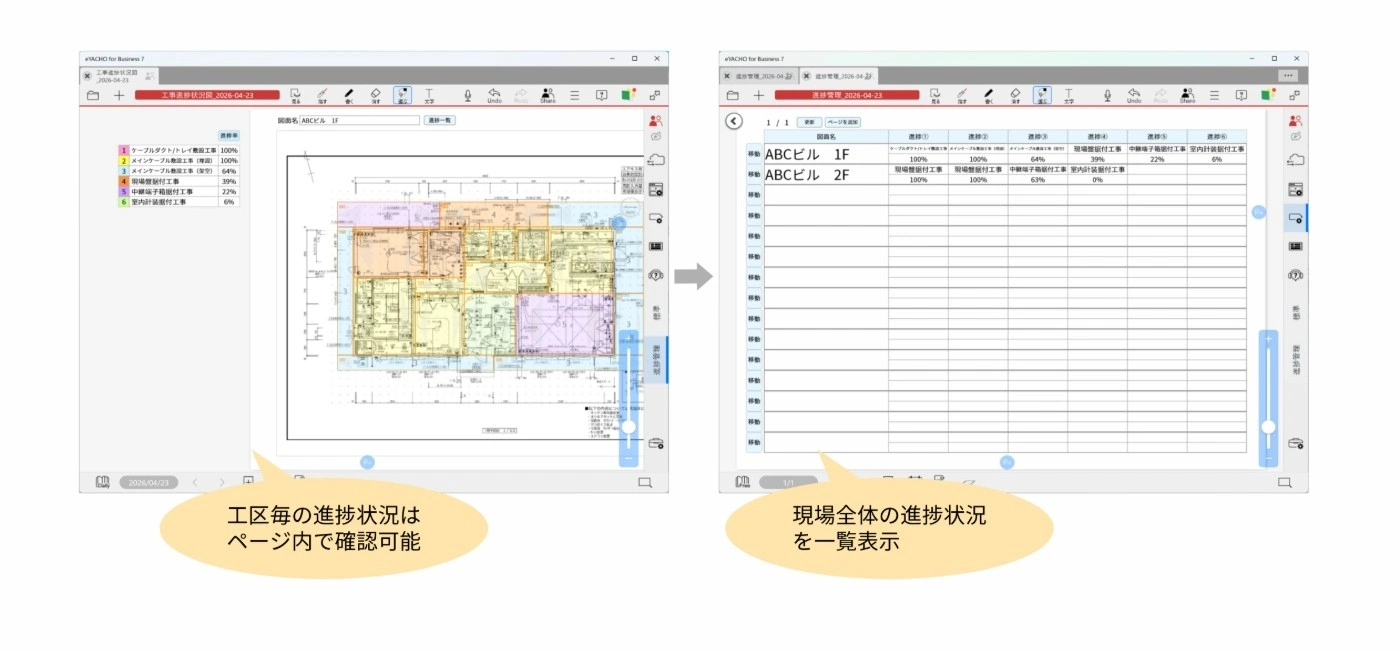Open cloud sync icon in left window sidebar

[656, 160]
